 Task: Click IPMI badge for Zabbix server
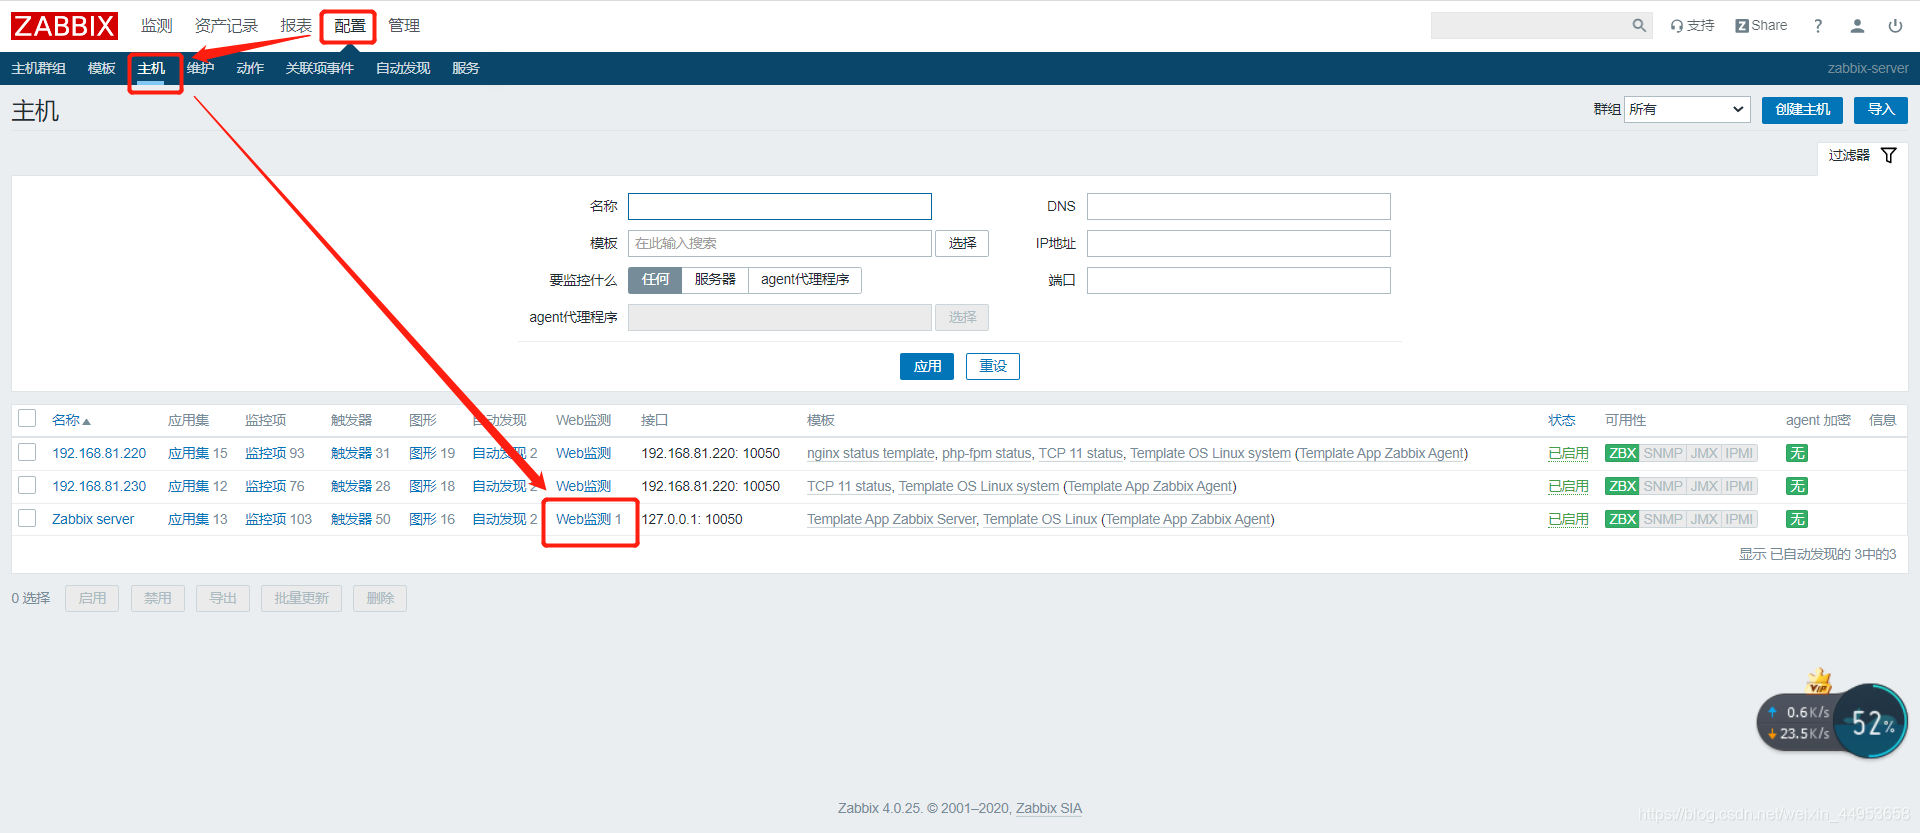pyautogui.click(x=1739, y=519)
